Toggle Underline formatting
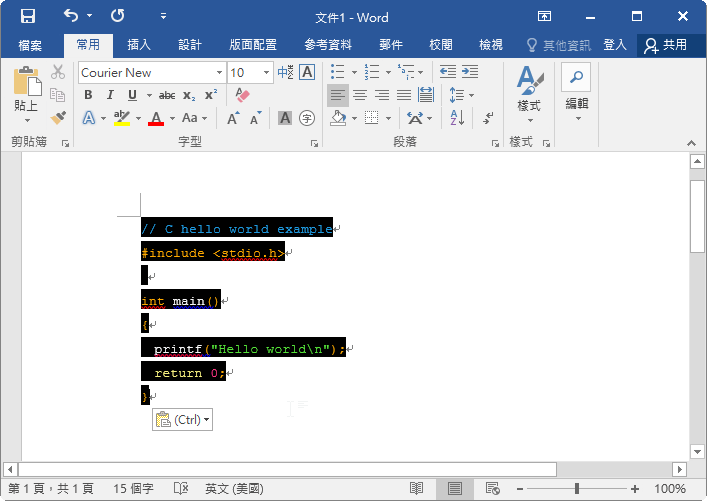Image resolution: width=707 pixels, height=501 pixels. pos(132,95)
